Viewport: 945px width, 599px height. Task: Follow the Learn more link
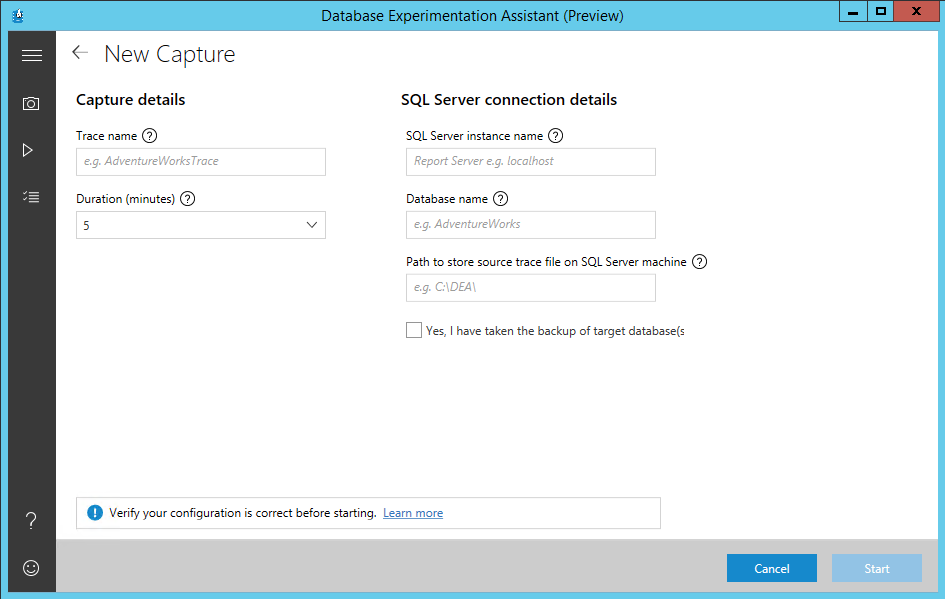[x=413, y=513]
